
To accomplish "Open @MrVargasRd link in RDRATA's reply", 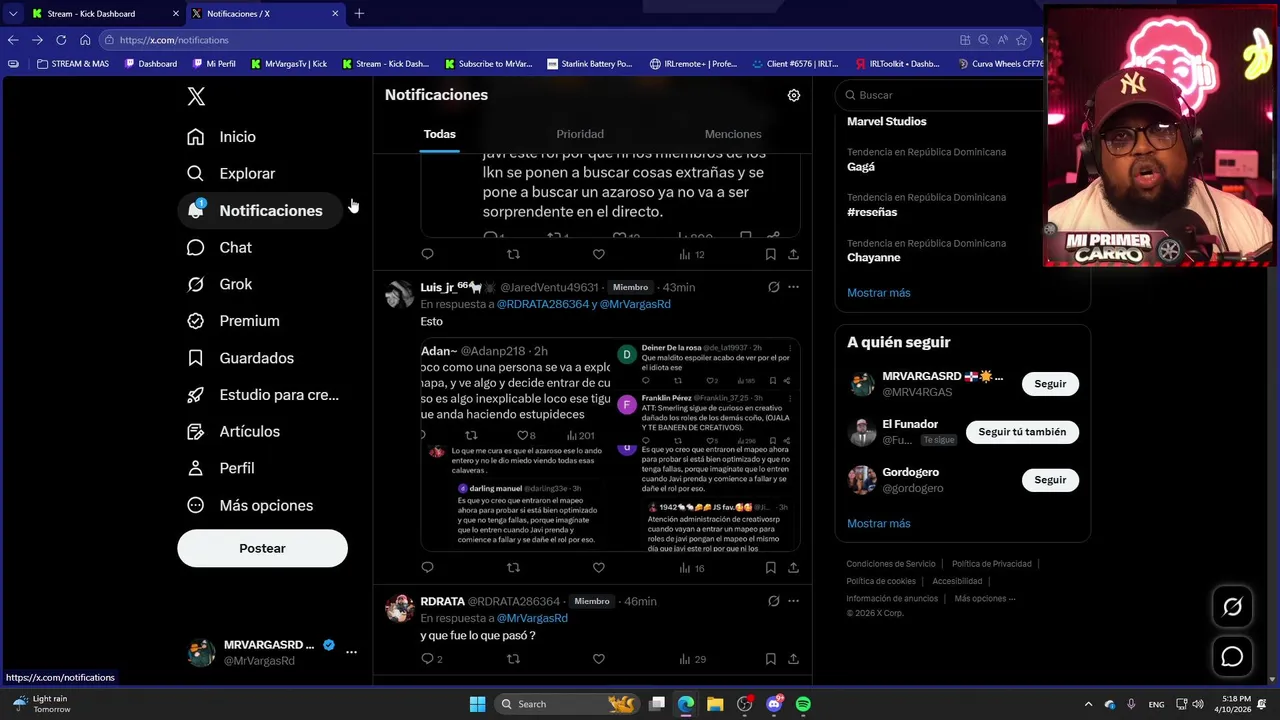I will pos(532,618).
